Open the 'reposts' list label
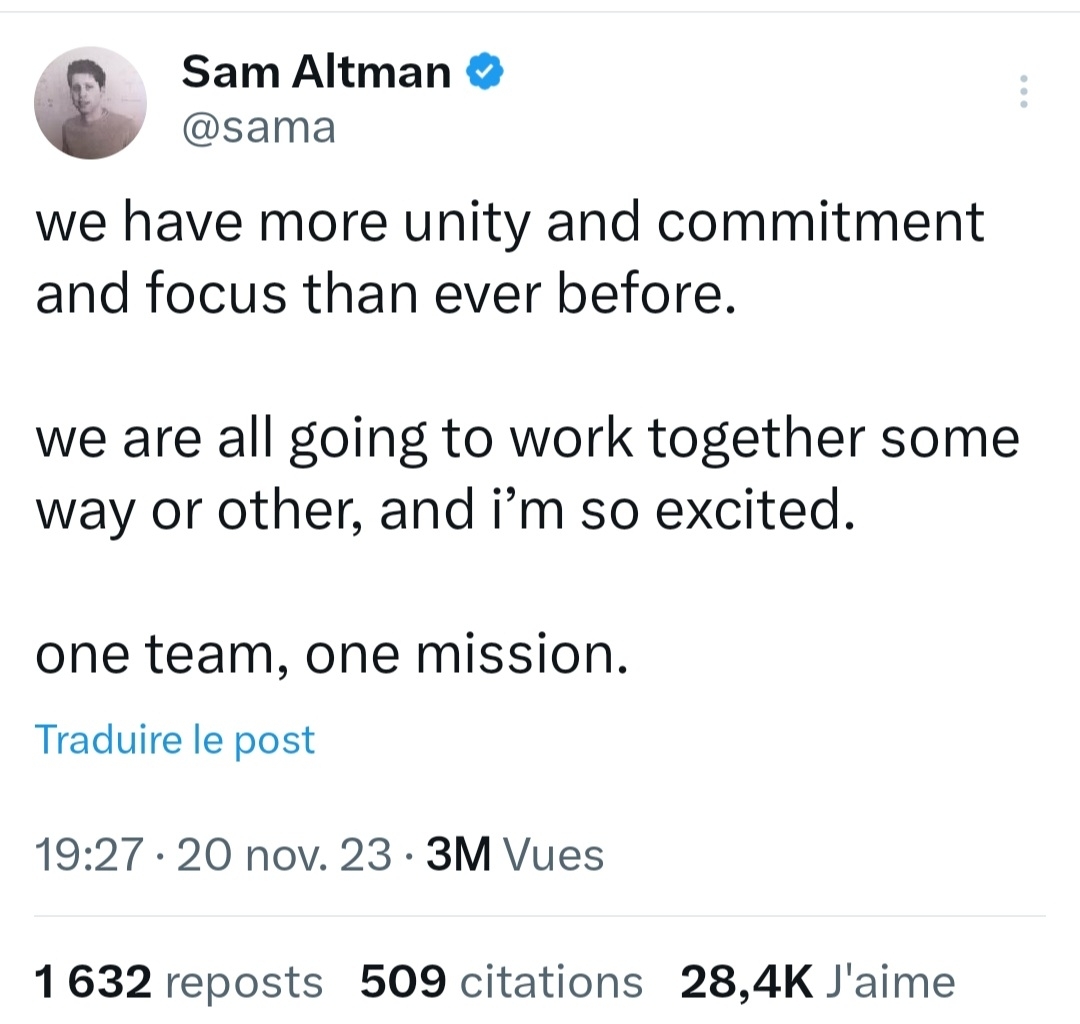The height and width of the screenshot is (1024, 1080). coord(244,982)
